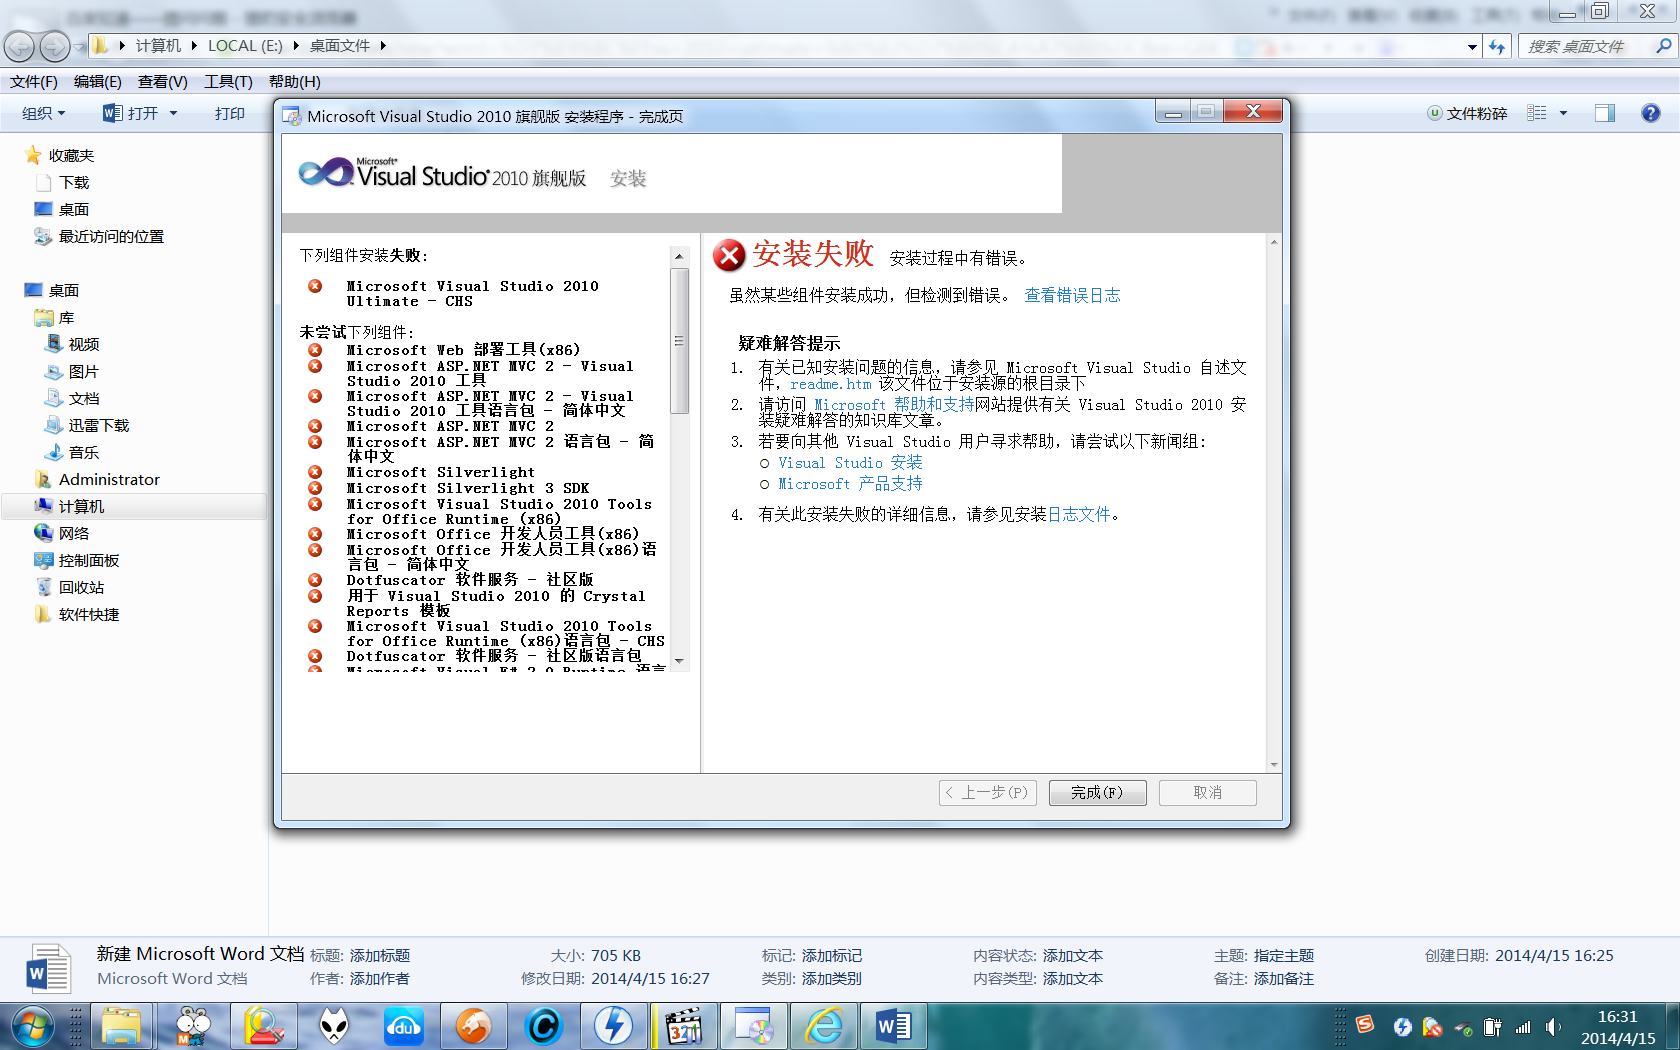Open the Visual Studio 安装 newsgroup link
This screenshot has width=1680, height=1050.
coord(850,462)
